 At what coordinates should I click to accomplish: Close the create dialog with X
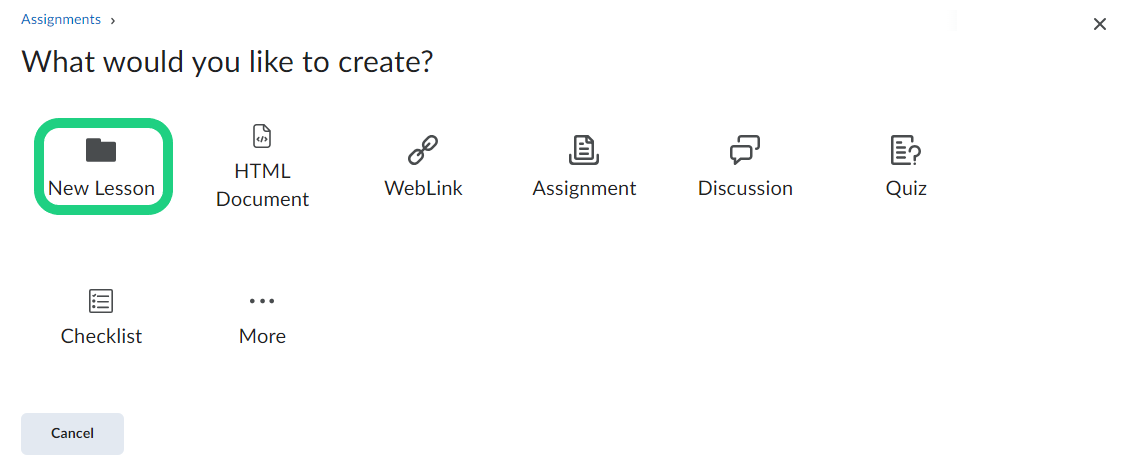(x=1100, y=24)
